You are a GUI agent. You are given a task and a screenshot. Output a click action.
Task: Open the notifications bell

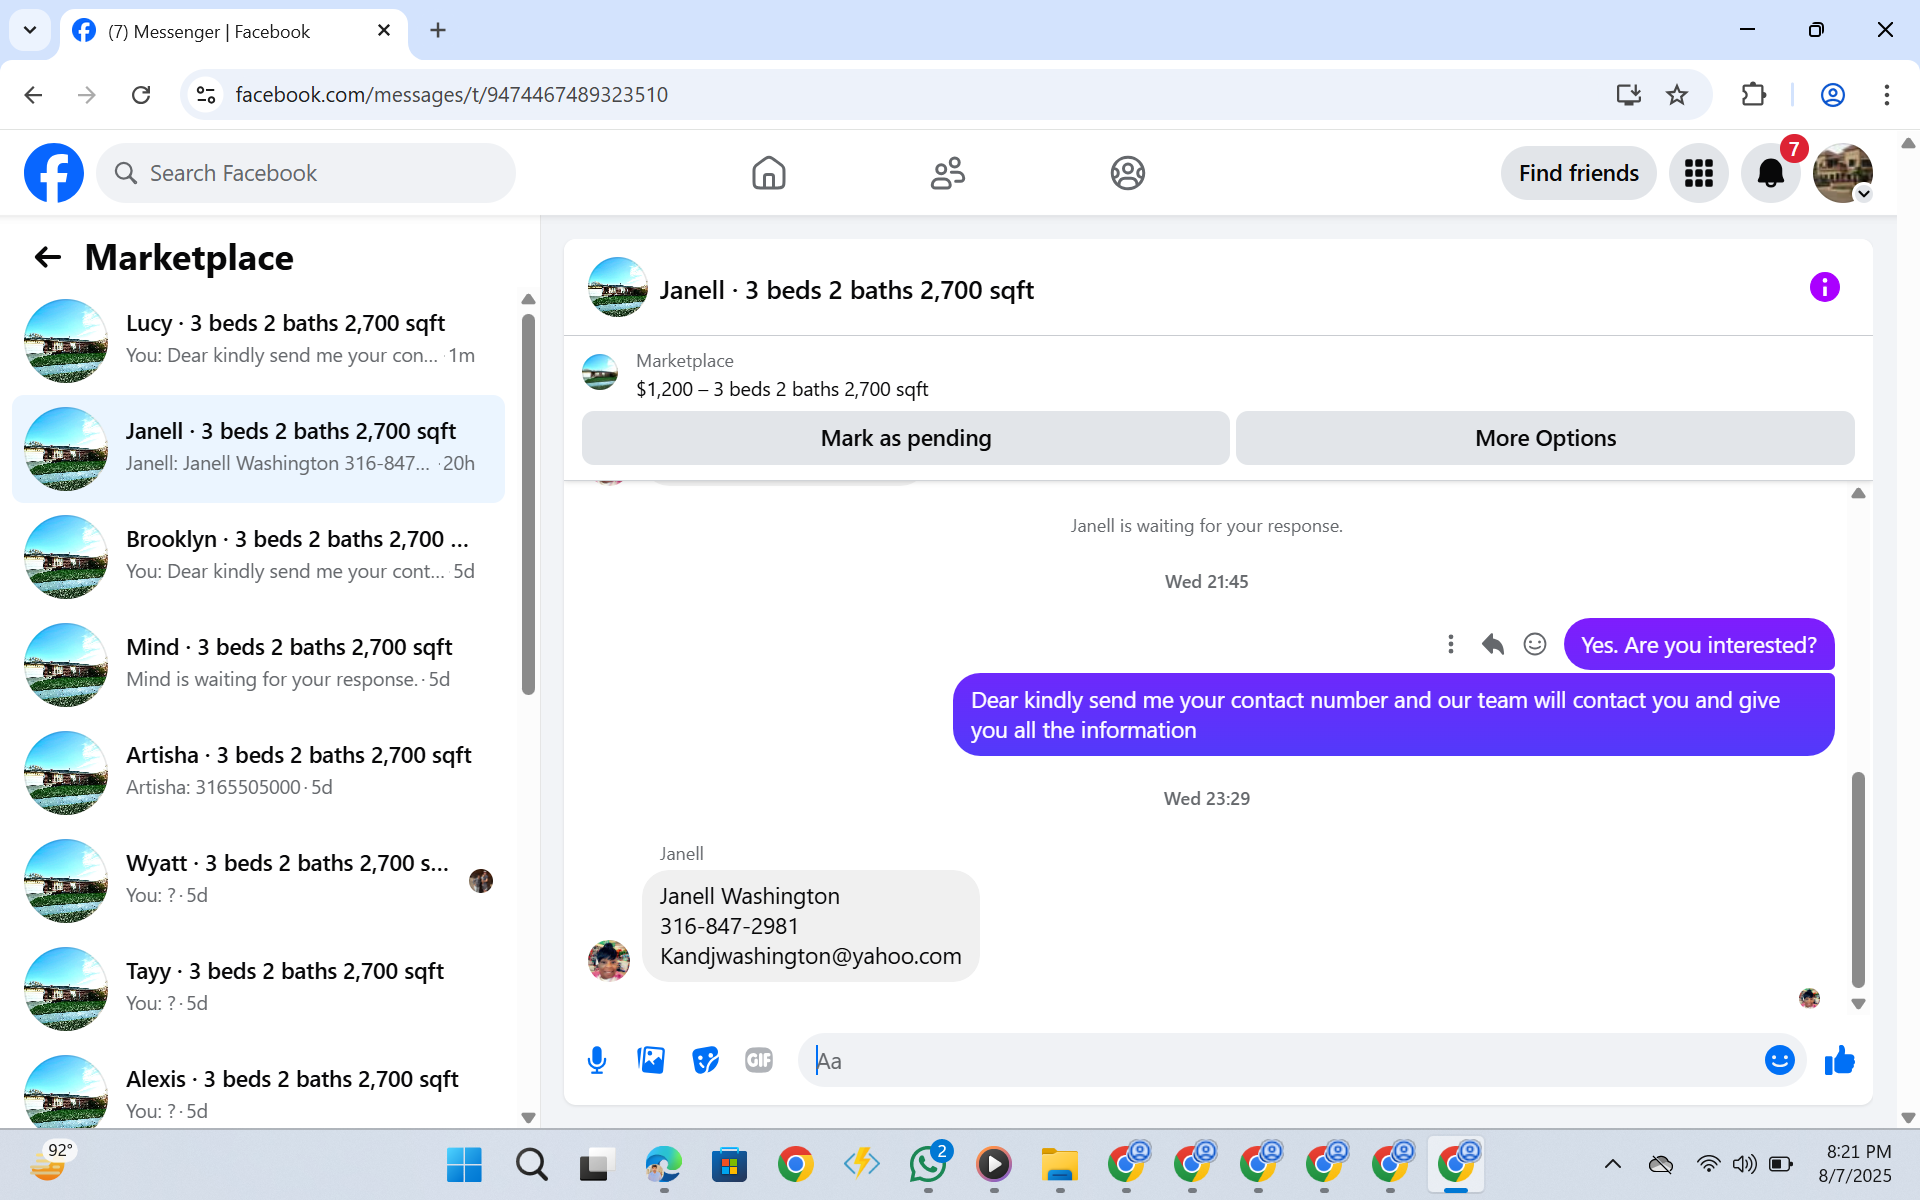click(1770, 173)
